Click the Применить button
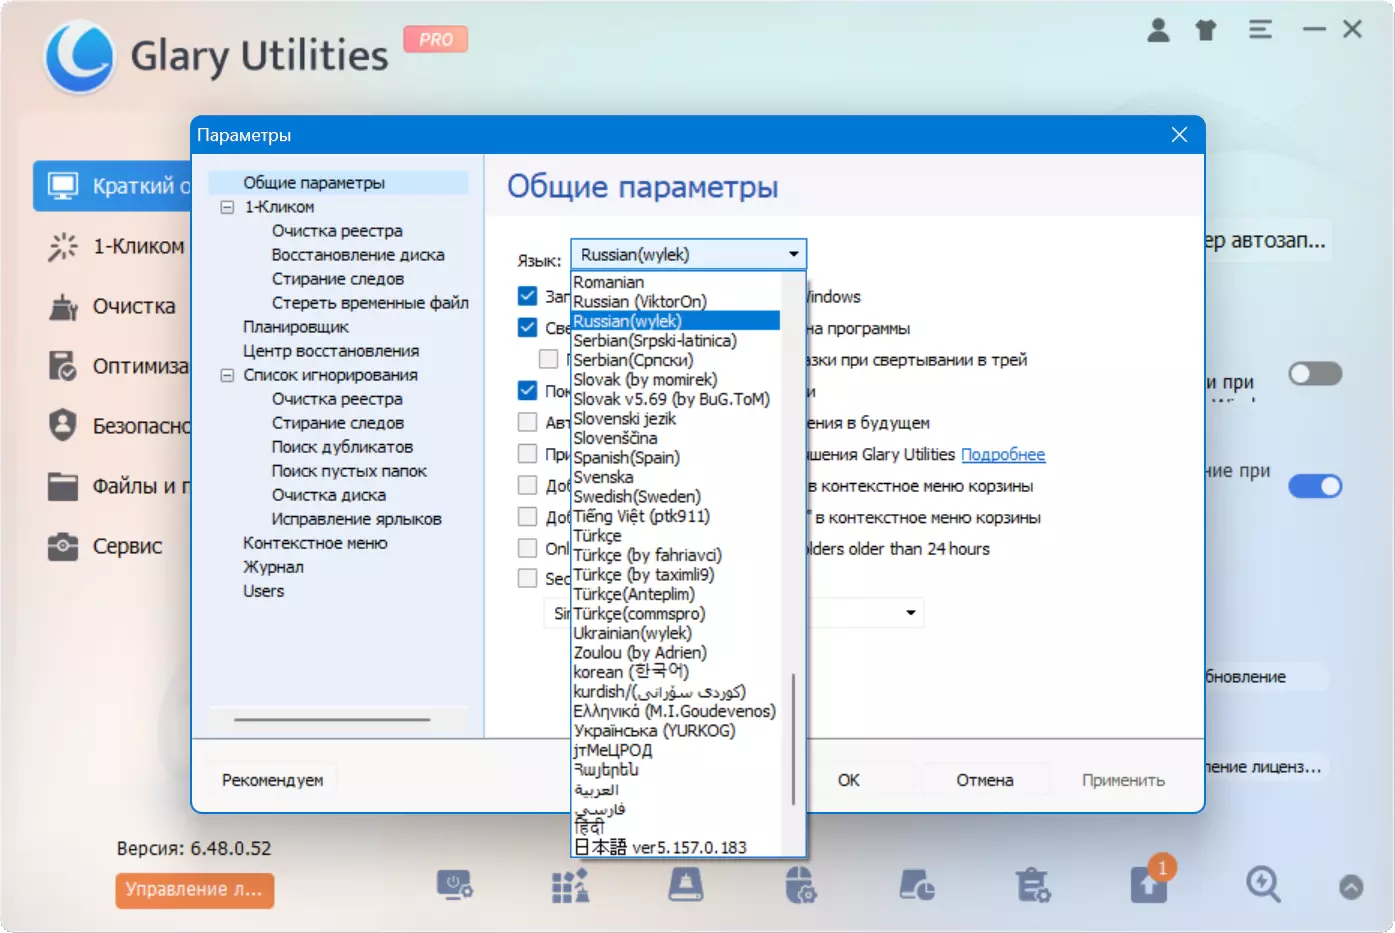1395x933 pixels. [1123, 780]
